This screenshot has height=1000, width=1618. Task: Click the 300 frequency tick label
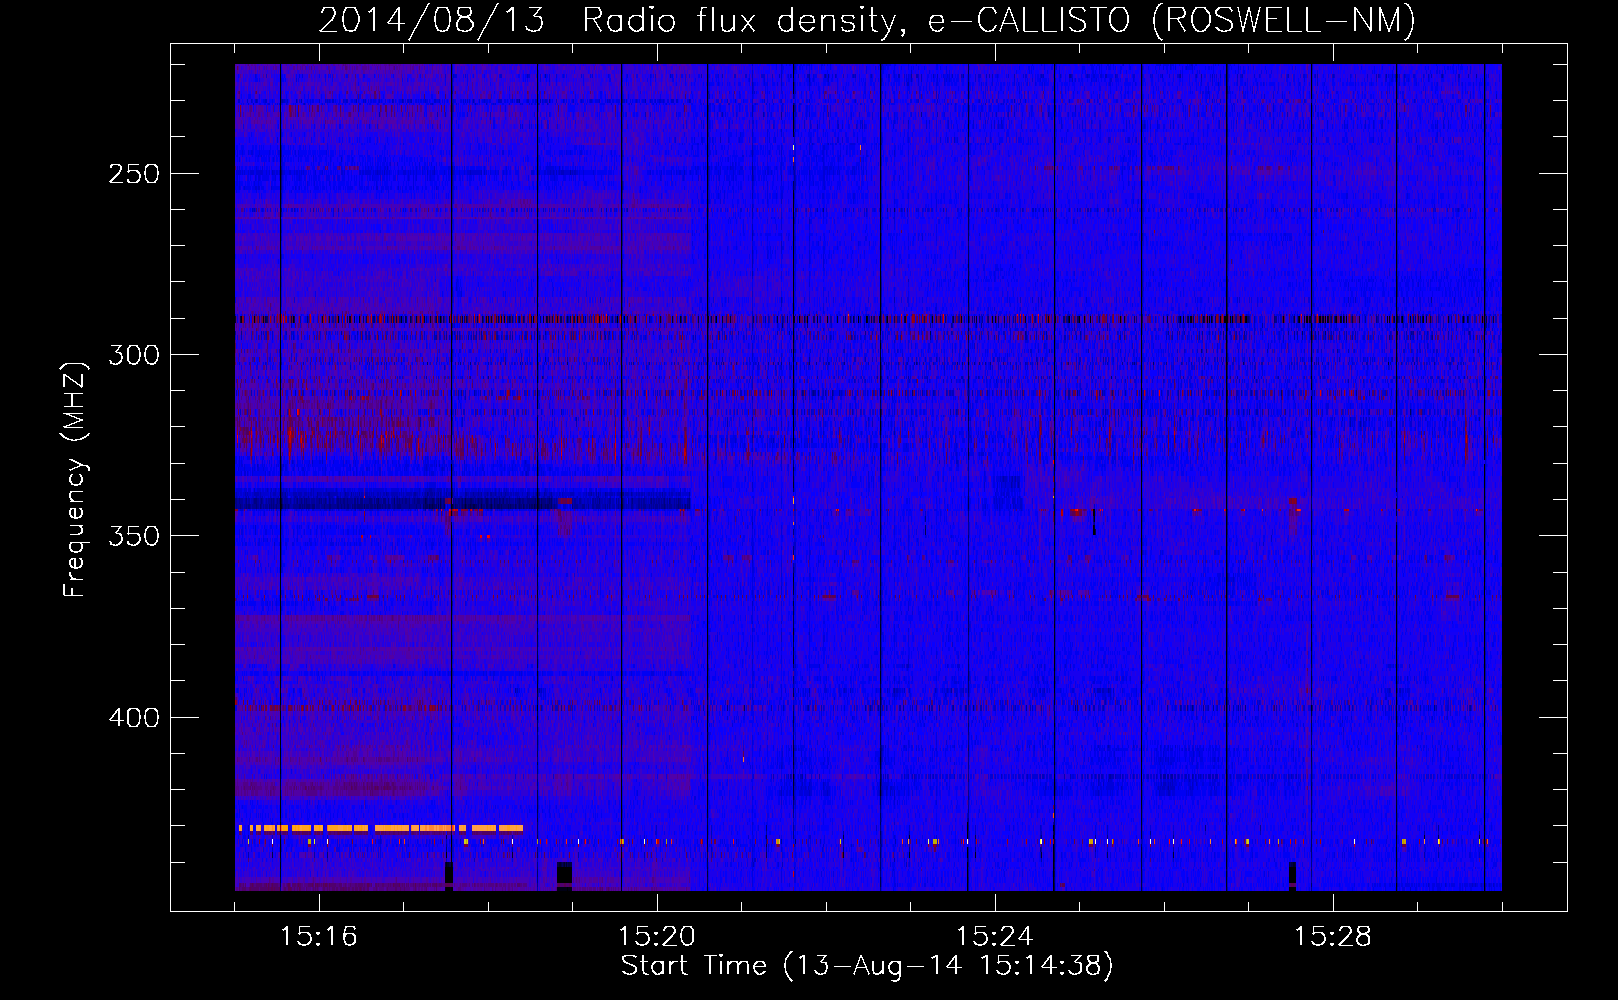pos(134,355)
